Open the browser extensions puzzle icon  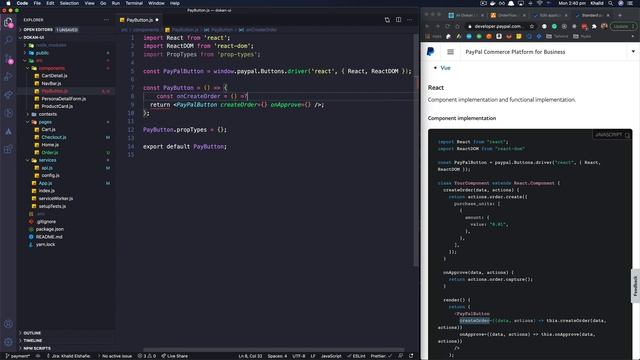[x=594, y=26]
